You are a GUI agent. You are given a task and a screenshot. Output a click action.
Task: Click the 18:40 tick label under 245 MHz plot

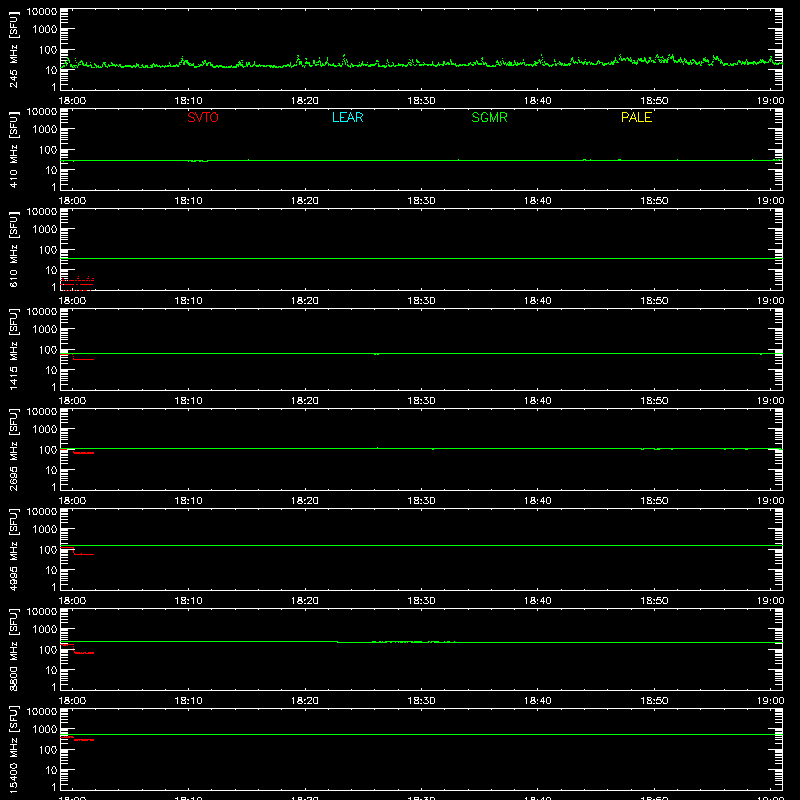point(538,101)
